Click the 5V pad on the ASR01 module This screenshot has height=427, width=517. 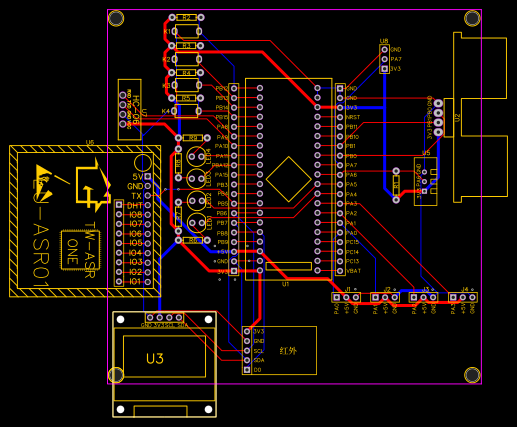[148, 176]
